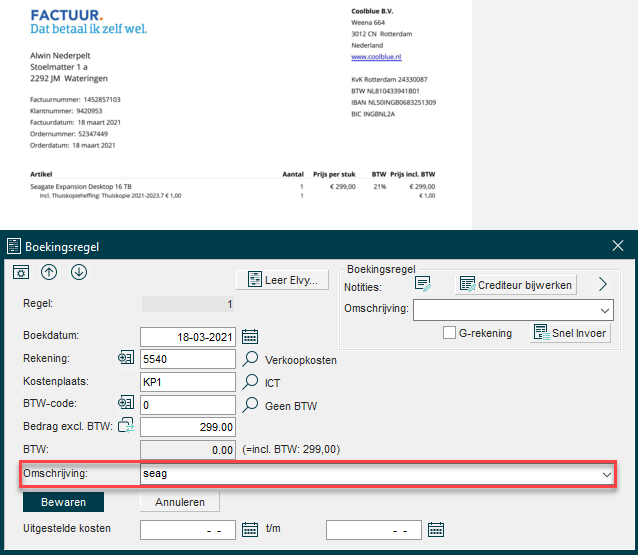Screen dimensions: 638x555
Task: Click the 'Coolblue B.V.' company name
Action: [372, 11]
